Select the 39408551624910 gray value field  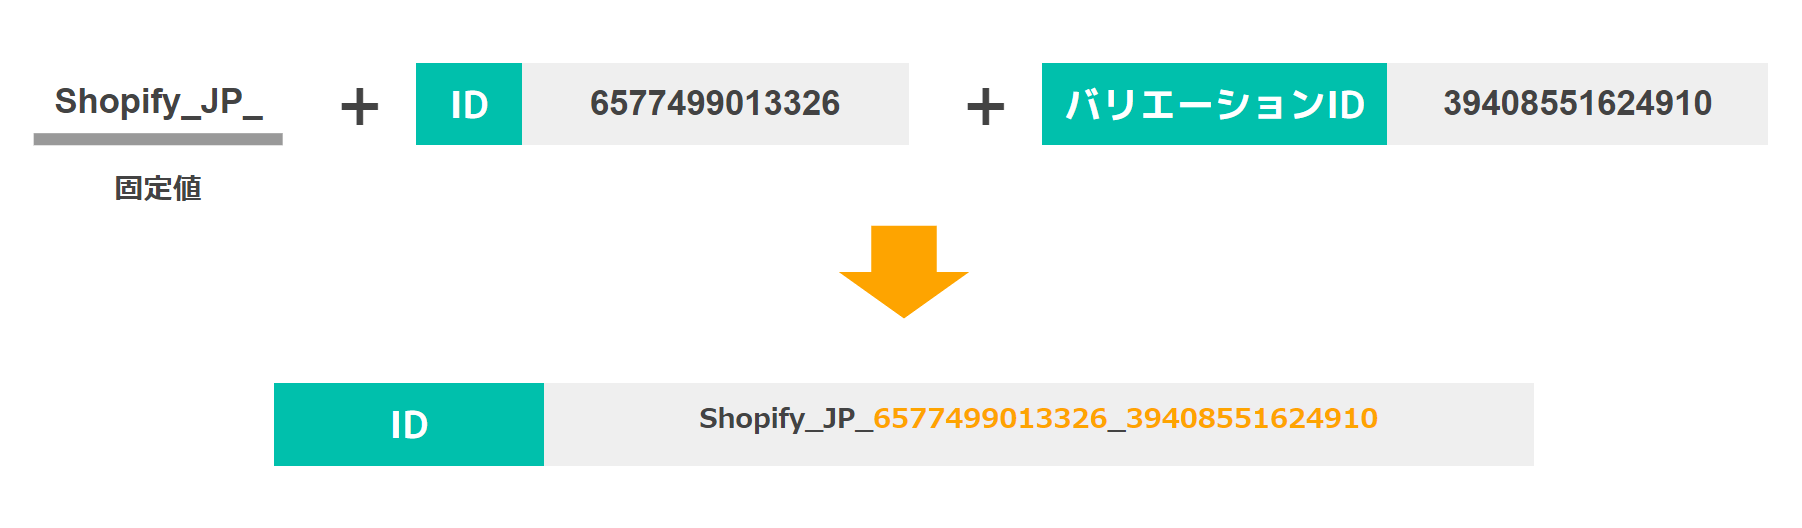pos(1577,104)
